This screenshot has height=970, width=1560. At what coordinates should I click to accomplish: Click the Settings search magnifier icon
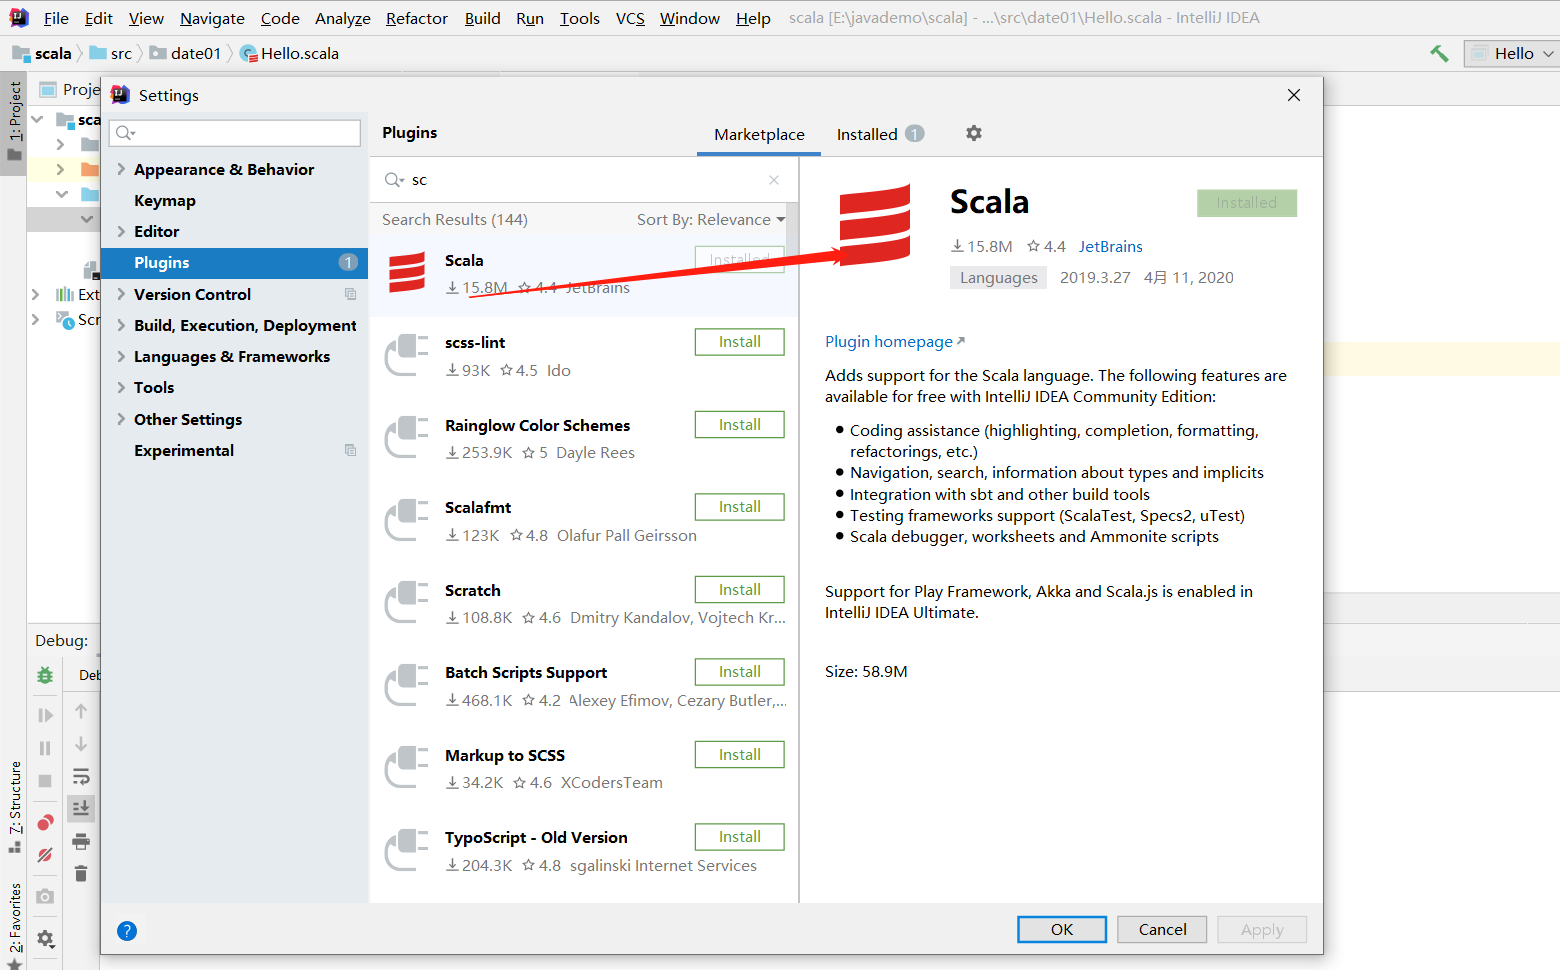click(124, 133)
